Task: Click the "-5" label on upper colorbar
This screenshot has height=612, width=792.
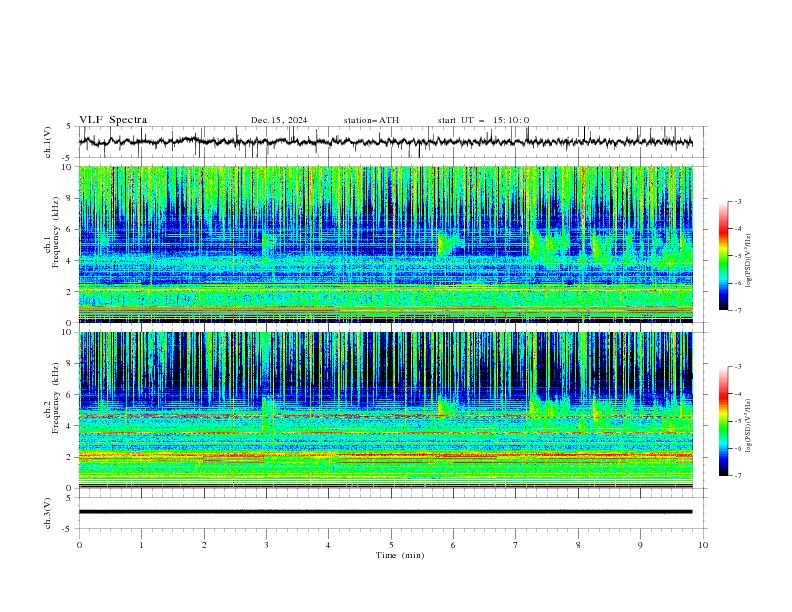Action: tap(738, 256)
